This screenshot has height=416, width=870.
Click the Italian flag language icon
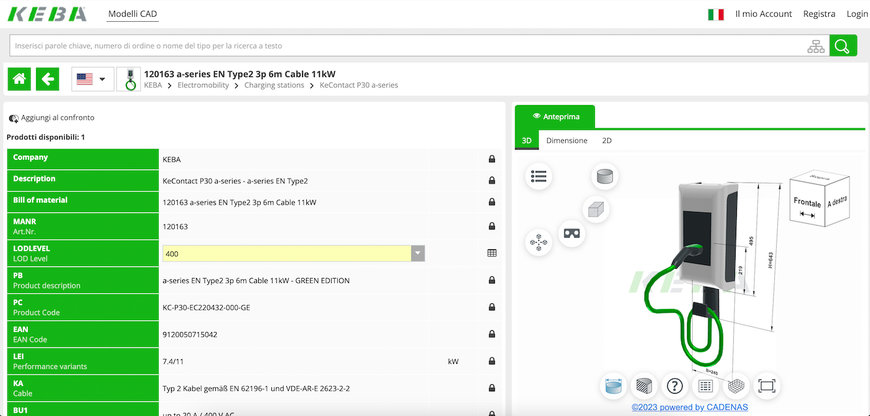[716, 14]
